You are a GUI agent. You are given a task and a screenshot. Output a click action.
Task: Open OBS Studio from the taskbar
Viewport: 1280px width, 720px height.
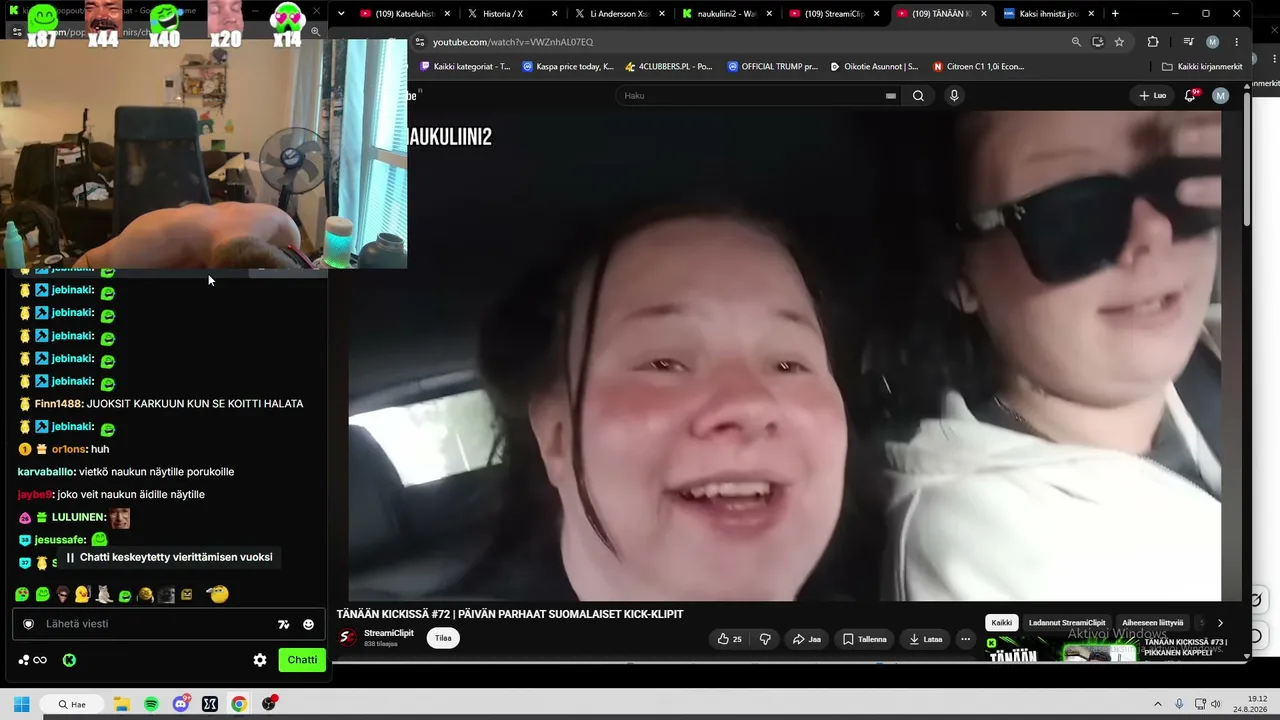click(x=269, y=704)
